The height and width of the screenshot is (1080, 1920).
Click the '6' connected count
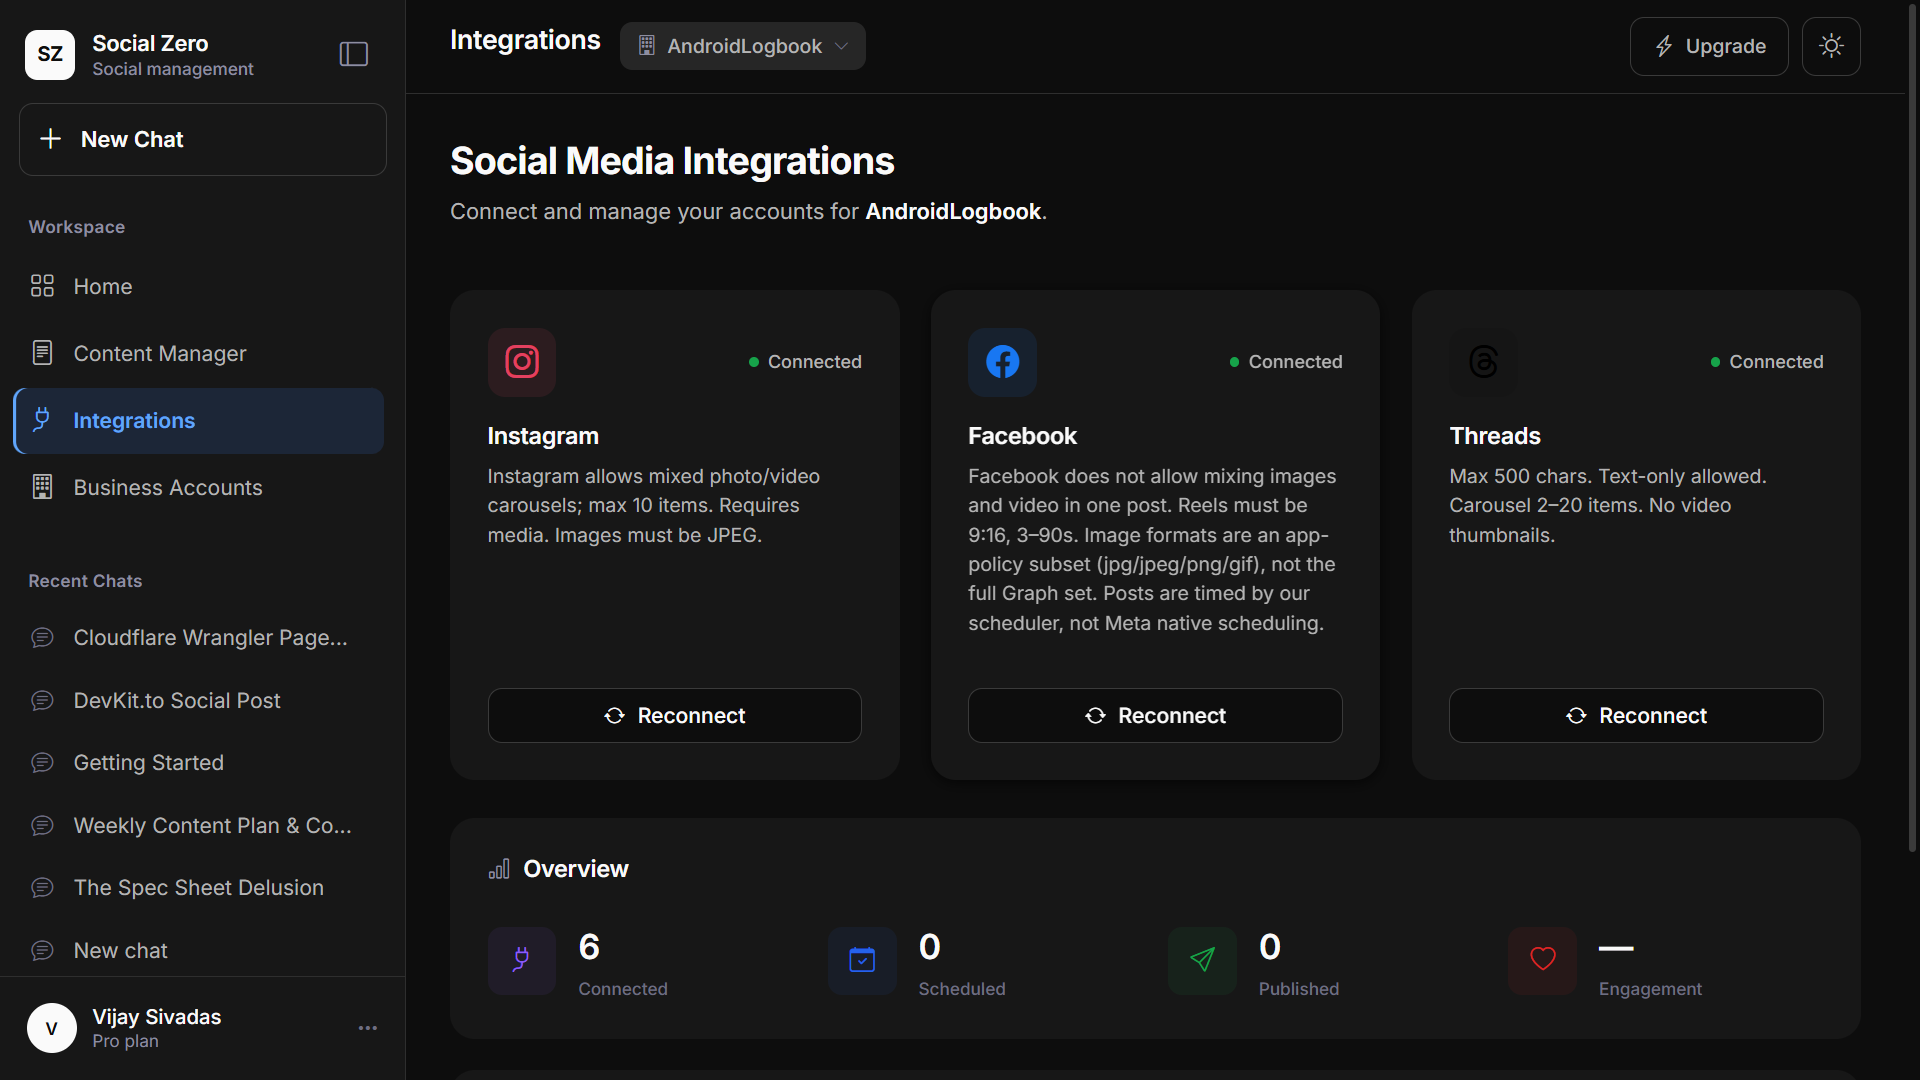[x=589, y=947]
